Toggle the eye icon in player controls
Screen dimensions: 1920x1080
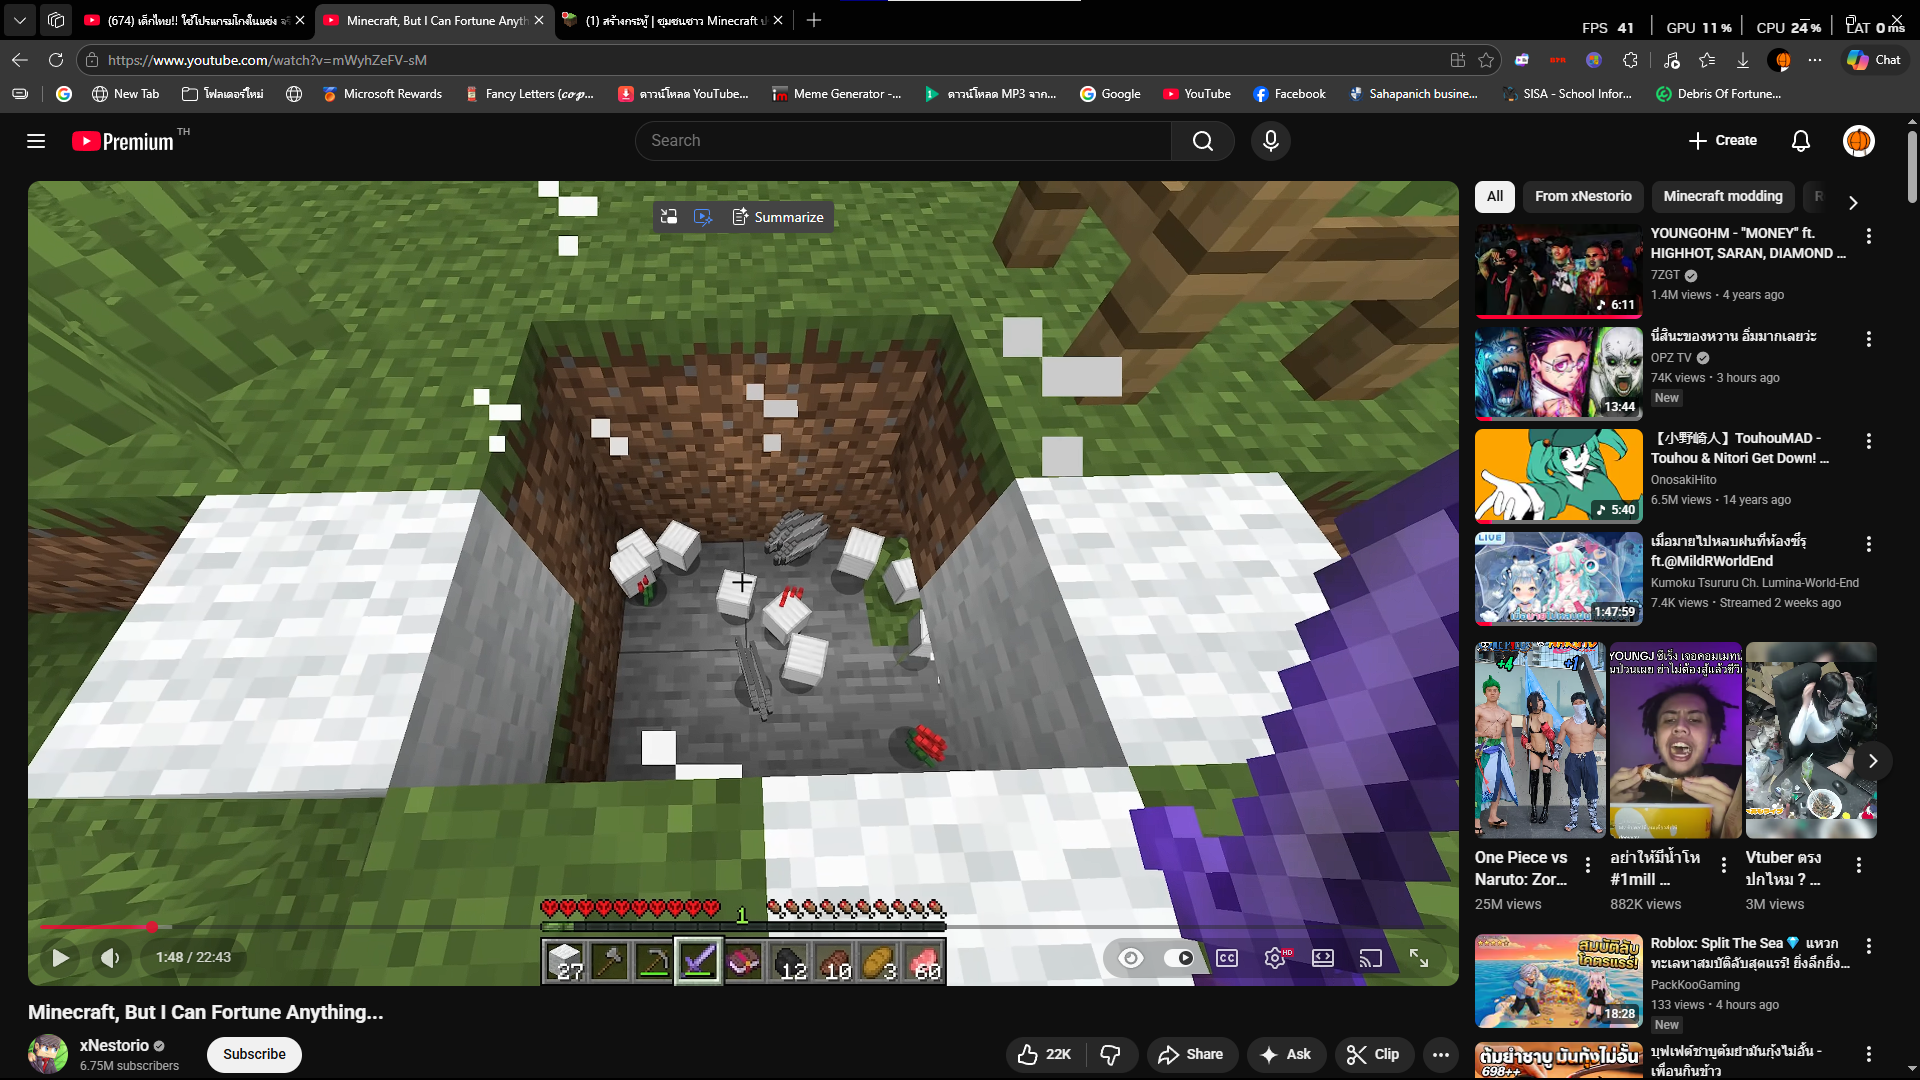tap(1131, 958)
